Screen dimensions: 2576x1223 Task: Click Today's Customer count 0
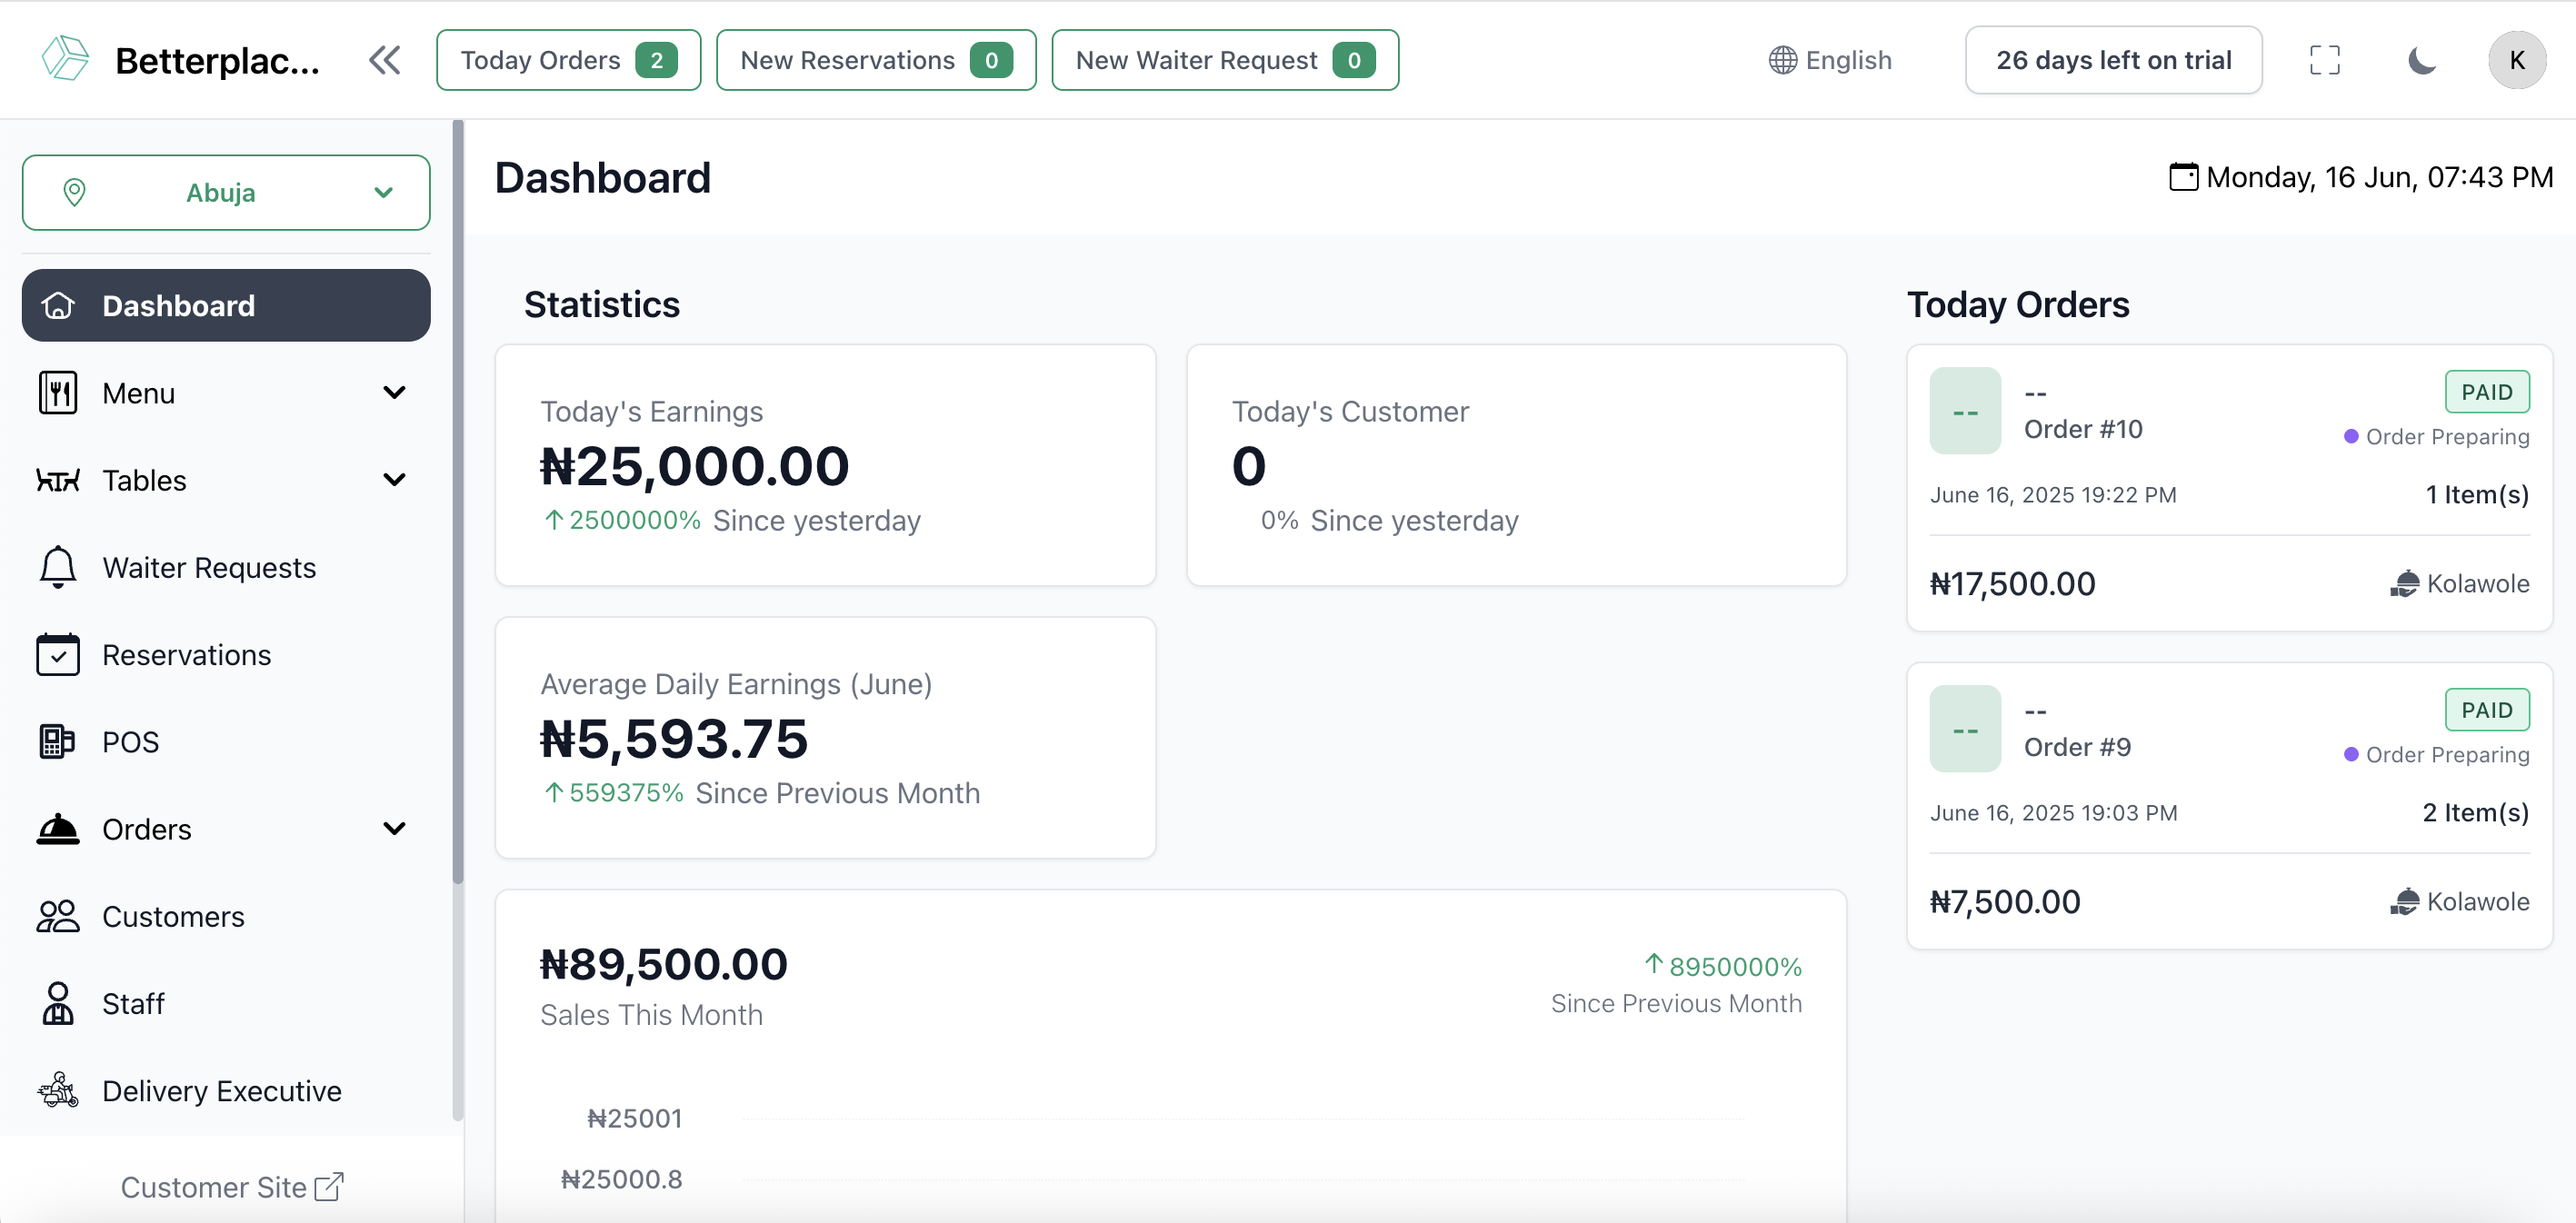[1248, 466]
